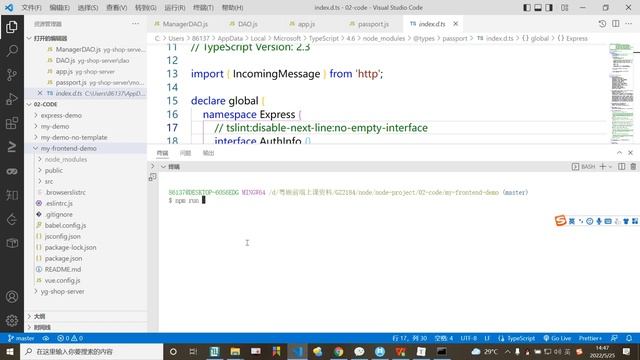Open the timeline history icon in editor toolbar
The image size is (640, 360).
point(602,24)
